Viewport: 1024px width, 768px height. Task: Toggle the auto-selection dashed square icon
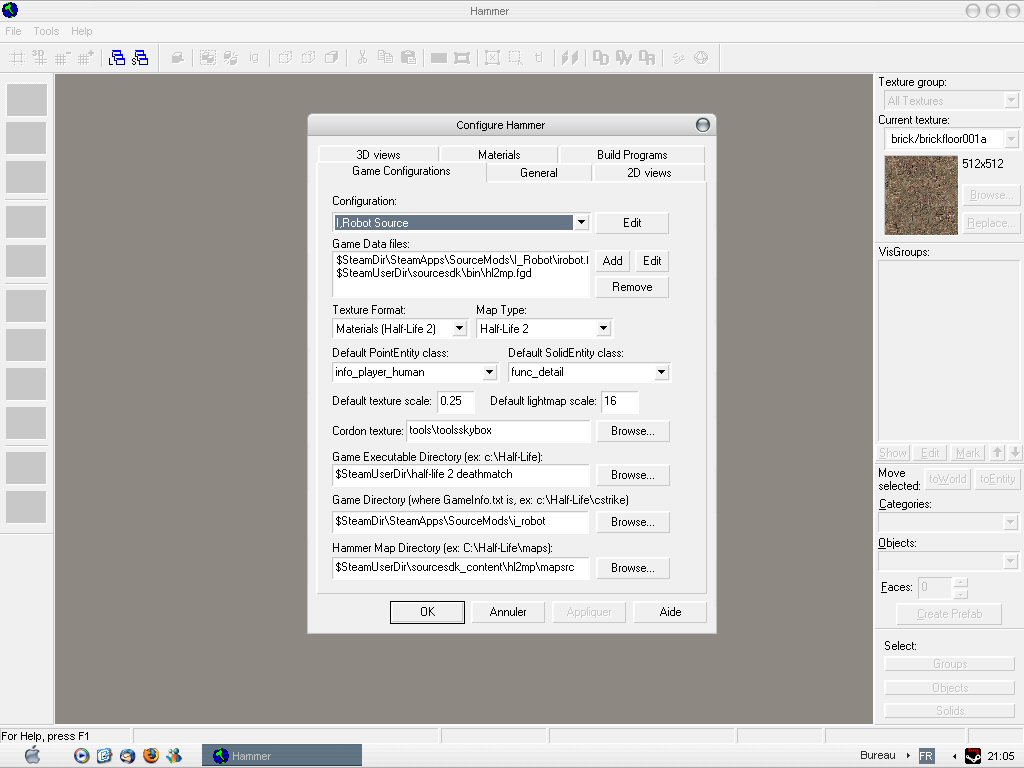pyautogui.click(x=515, y=58)
